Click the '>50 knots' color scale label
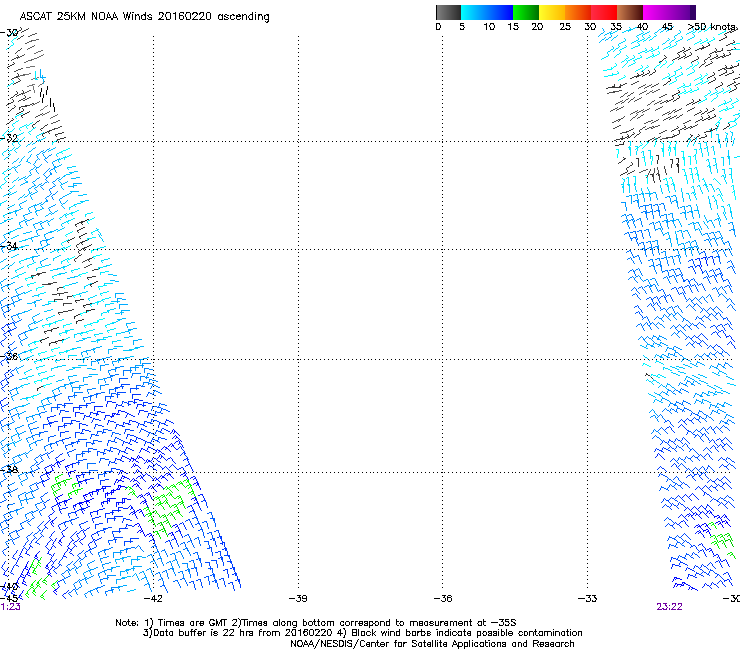Viewport: 740px width, 650px height. (x=712, y=27)
